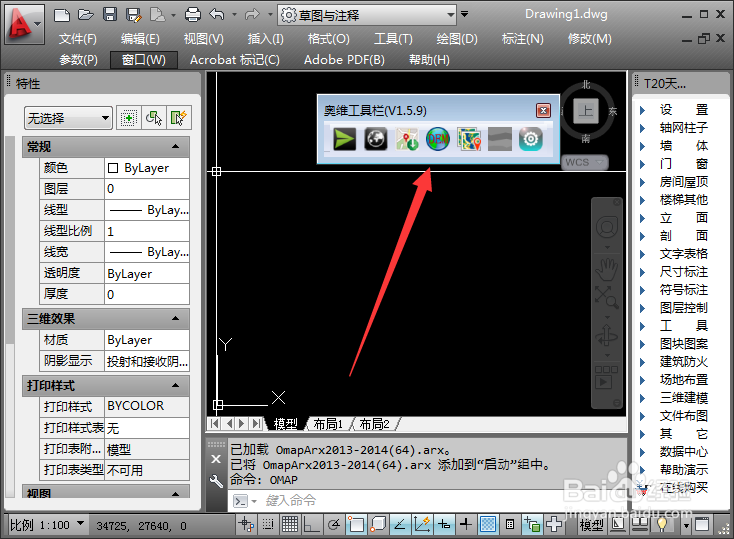Toggle Dynamic Input in status bar
Screen dimensions: 734x539
pyautogui.click(x=444, y=524)
